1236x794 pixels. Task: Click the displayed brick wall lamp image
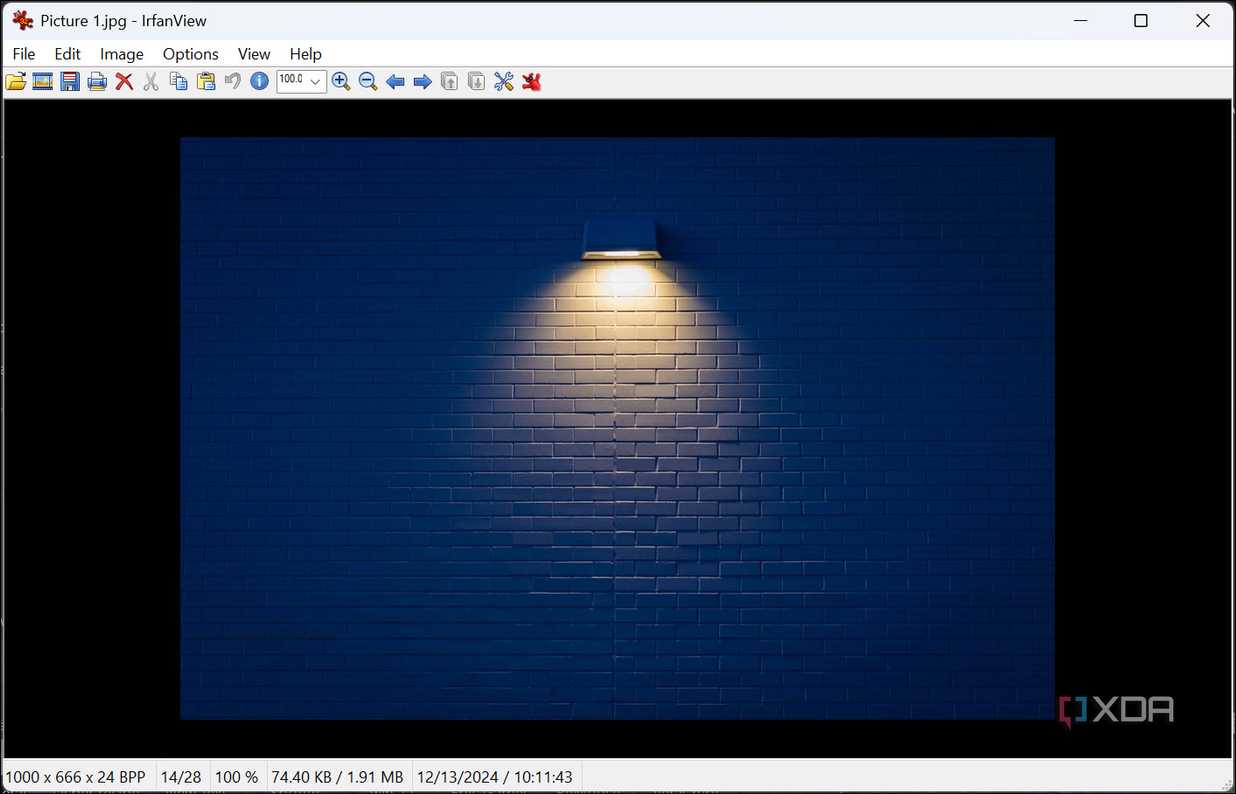pyautogui.click(x=617, y=428)
